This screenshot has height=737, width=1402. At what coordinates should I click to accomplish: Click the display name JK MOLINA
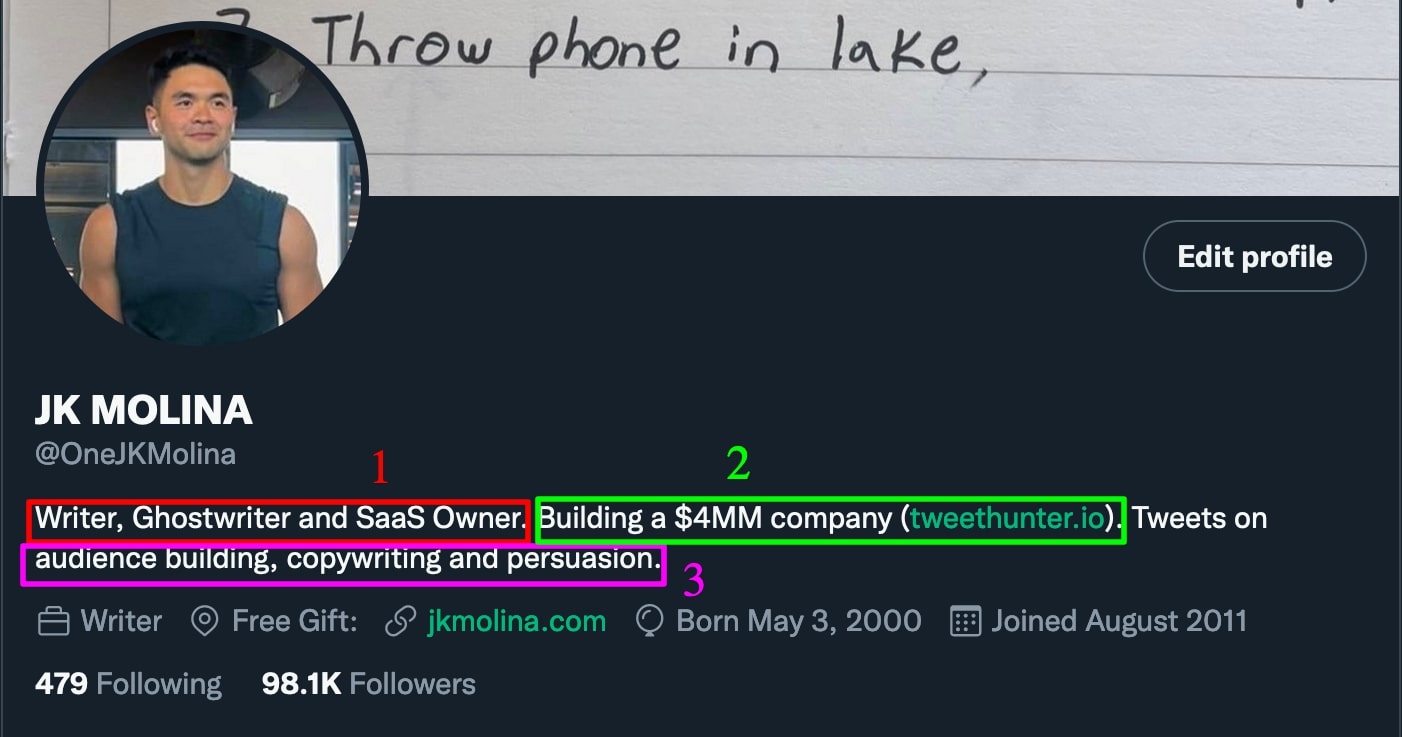click(144, 410)
